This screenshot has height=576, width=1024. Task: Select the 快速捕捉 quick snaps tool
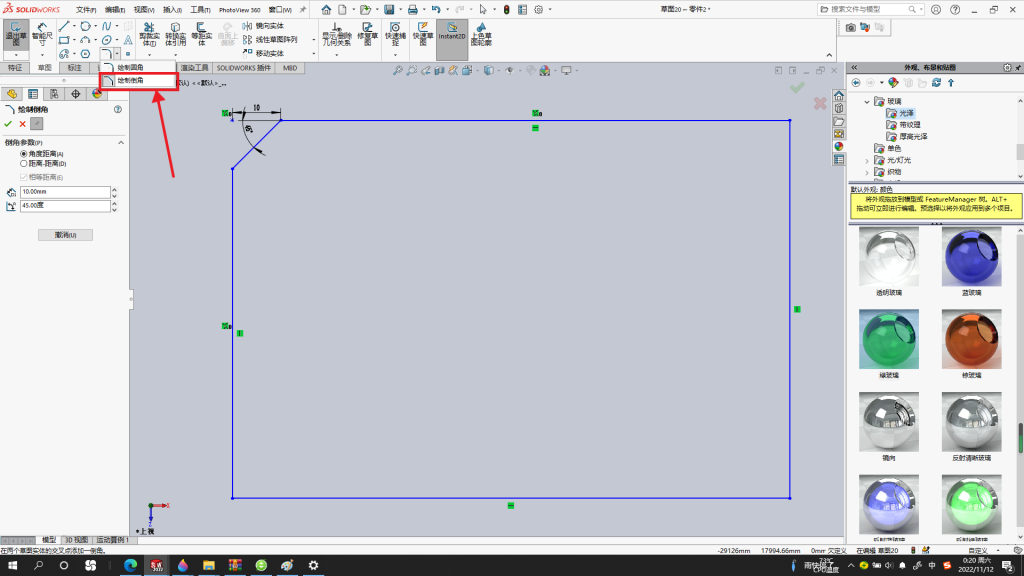[x=394, y=34]
